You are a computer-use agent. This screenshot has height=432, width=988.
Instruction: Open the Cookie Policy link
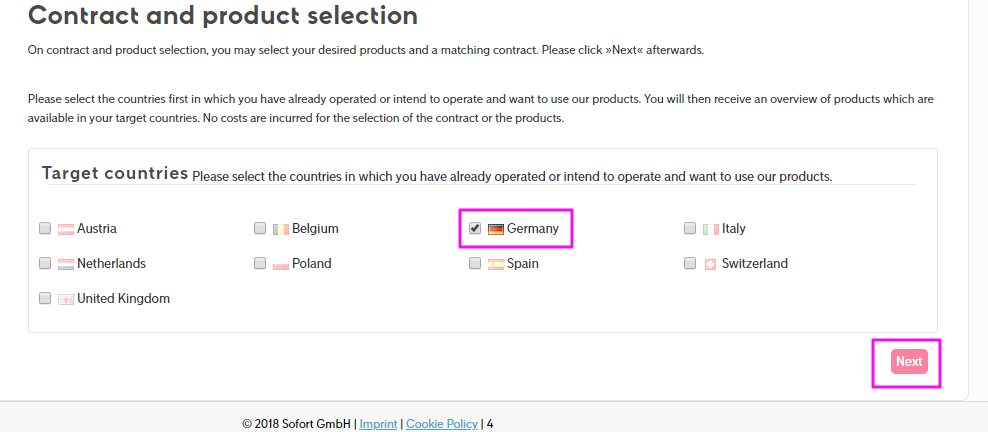[x=442, y=424]
